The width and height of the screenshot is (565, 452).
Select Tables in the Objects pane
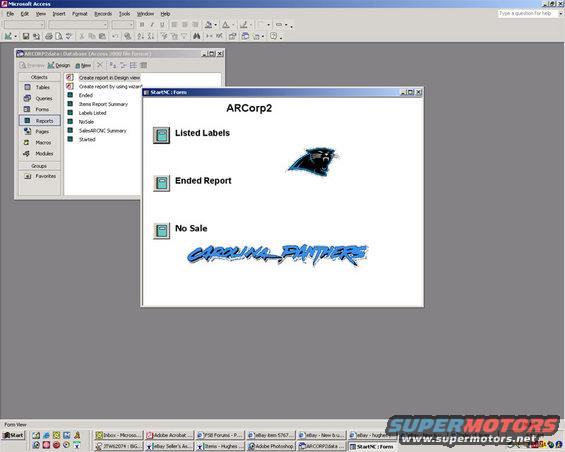tap(39, 87)
